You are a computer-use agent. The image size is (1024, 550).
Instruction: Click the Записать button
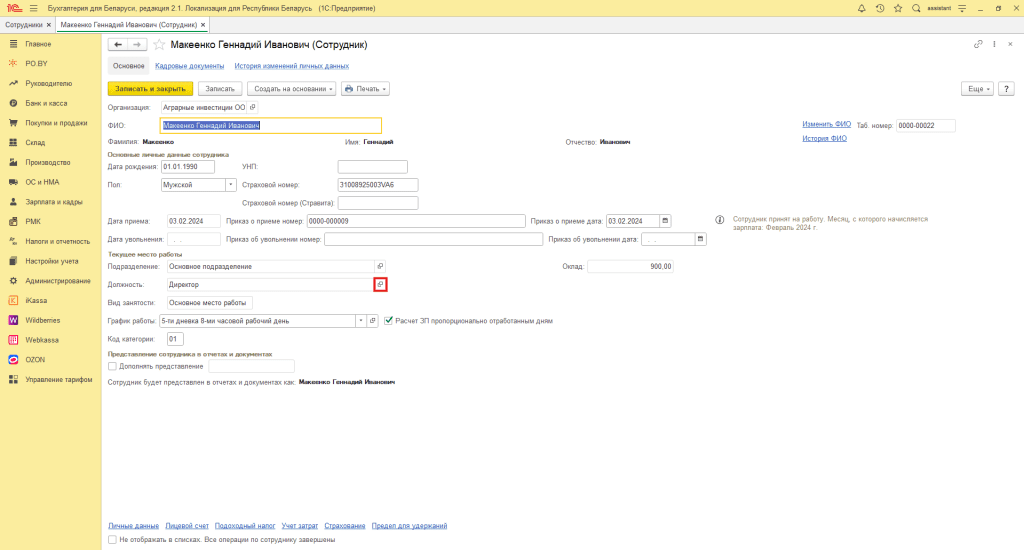(220, 89)
